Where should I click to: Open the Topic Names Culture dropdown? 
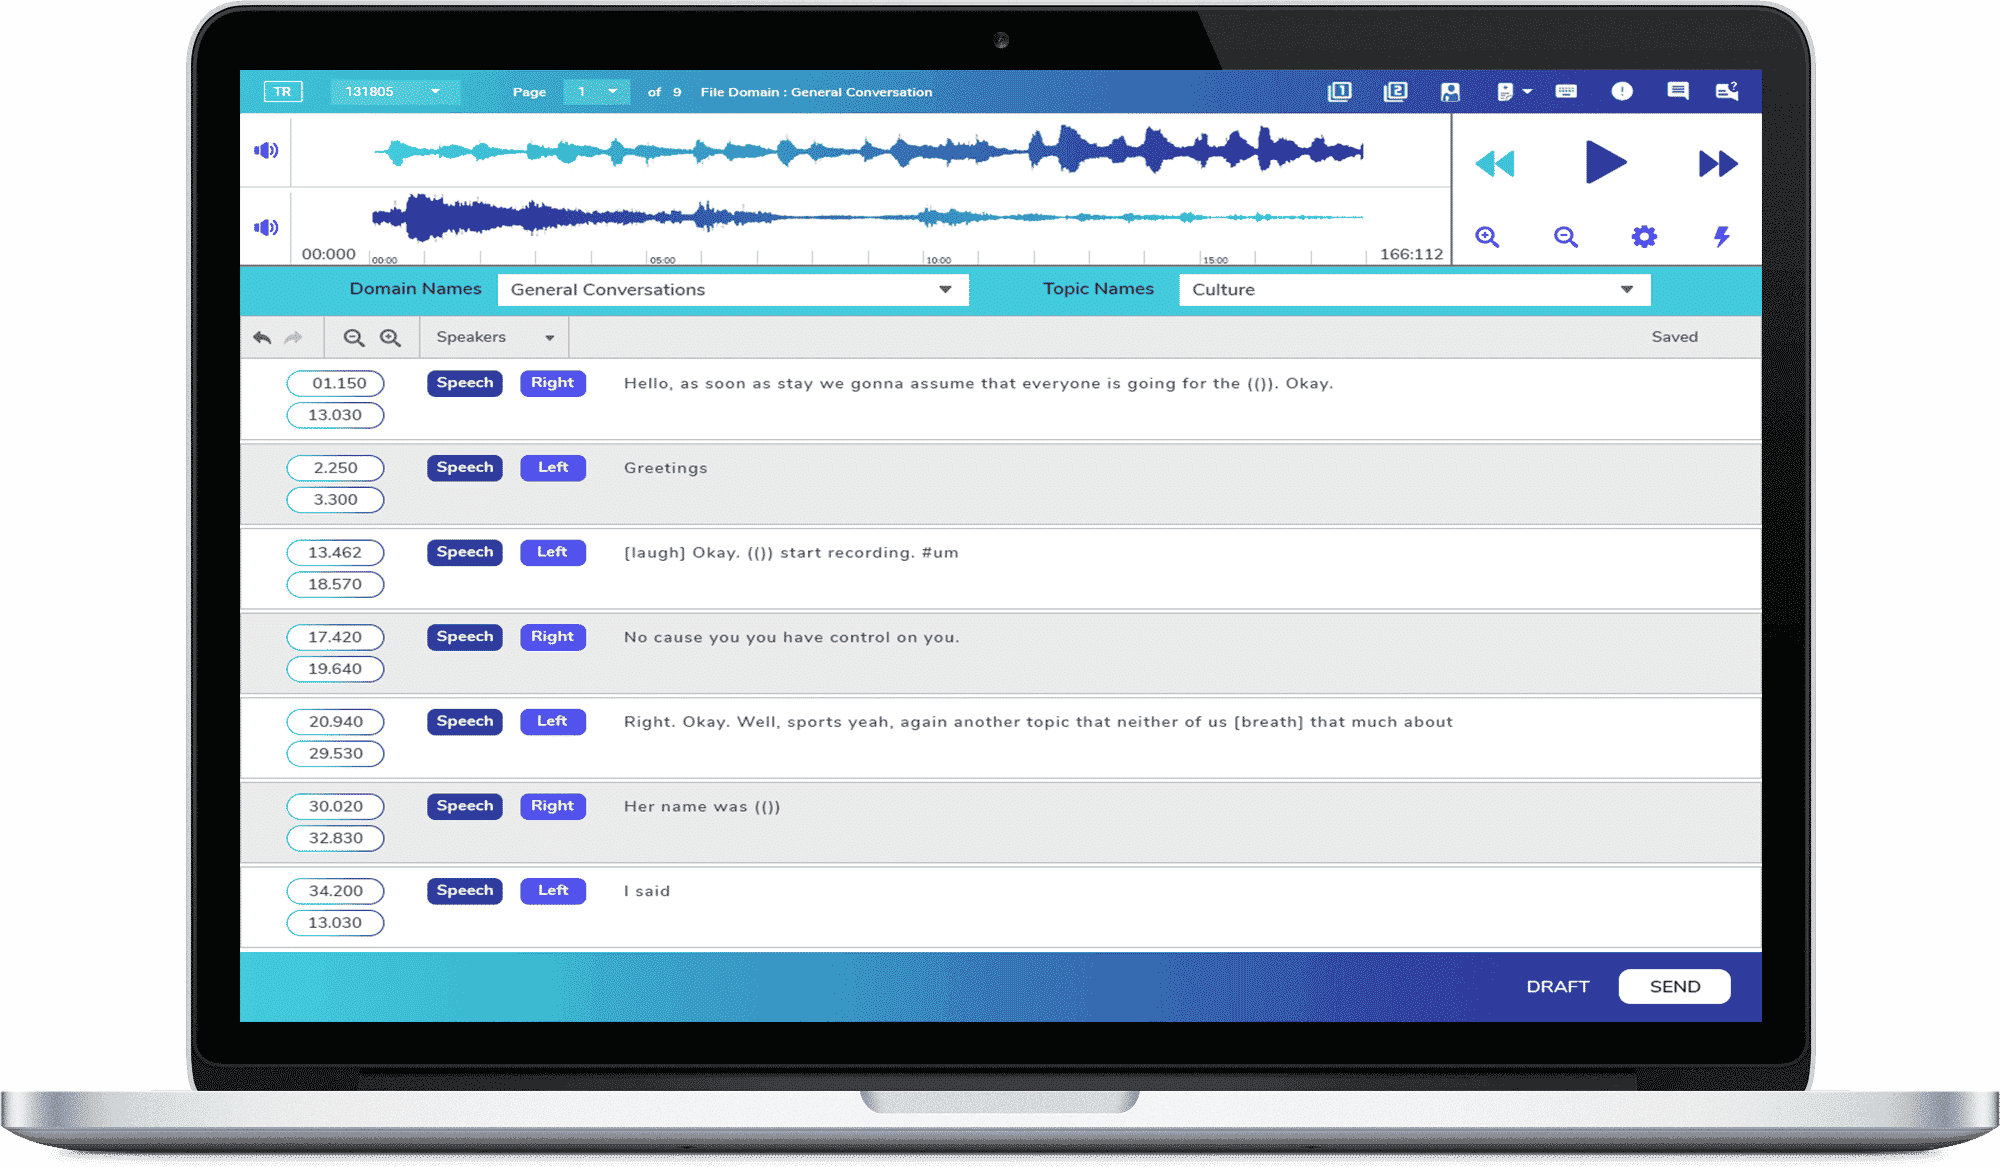(1413, 290)
